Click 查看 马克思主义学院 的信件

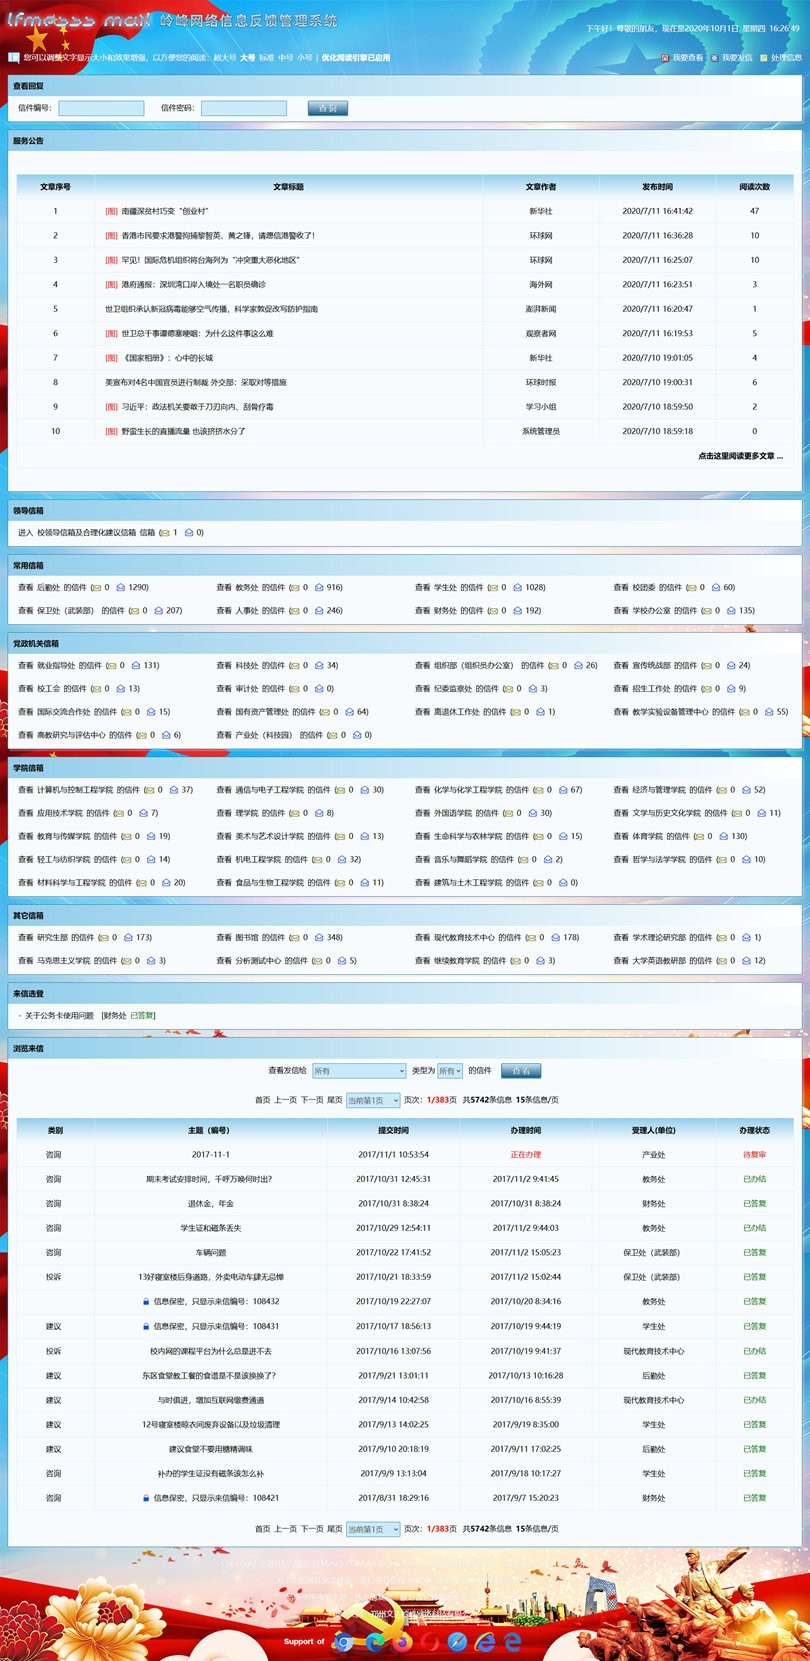pyautogui.click(x=68, y=961)
